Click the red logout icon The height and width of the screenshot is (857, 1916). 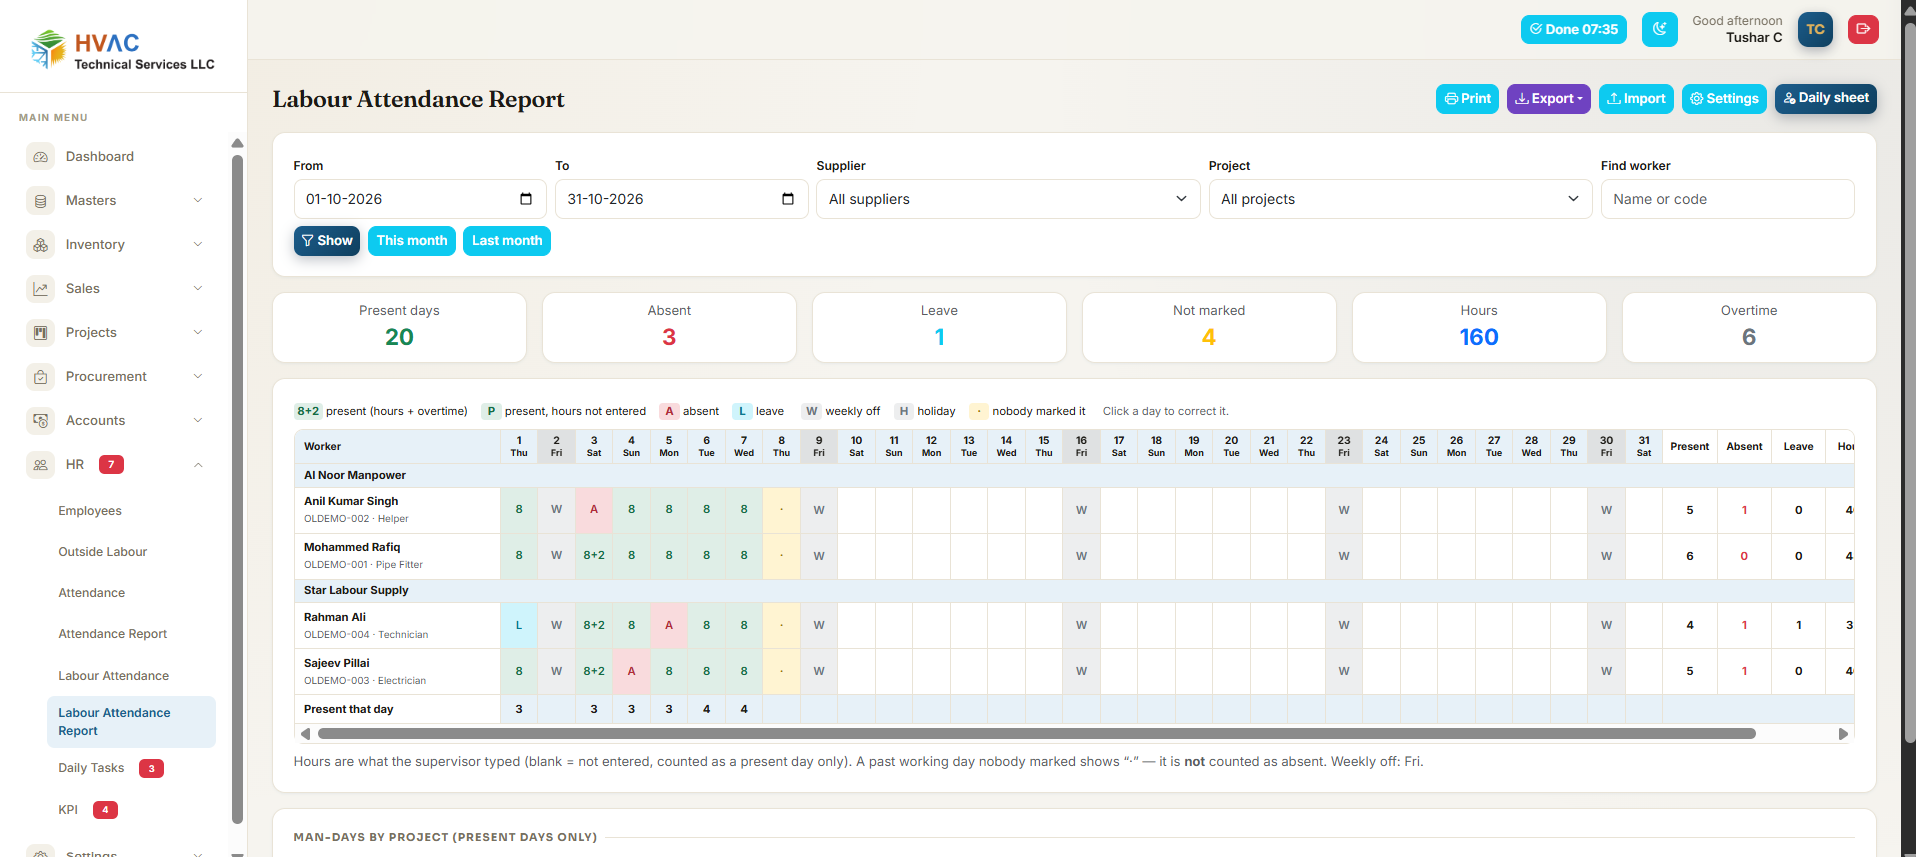1863,29
